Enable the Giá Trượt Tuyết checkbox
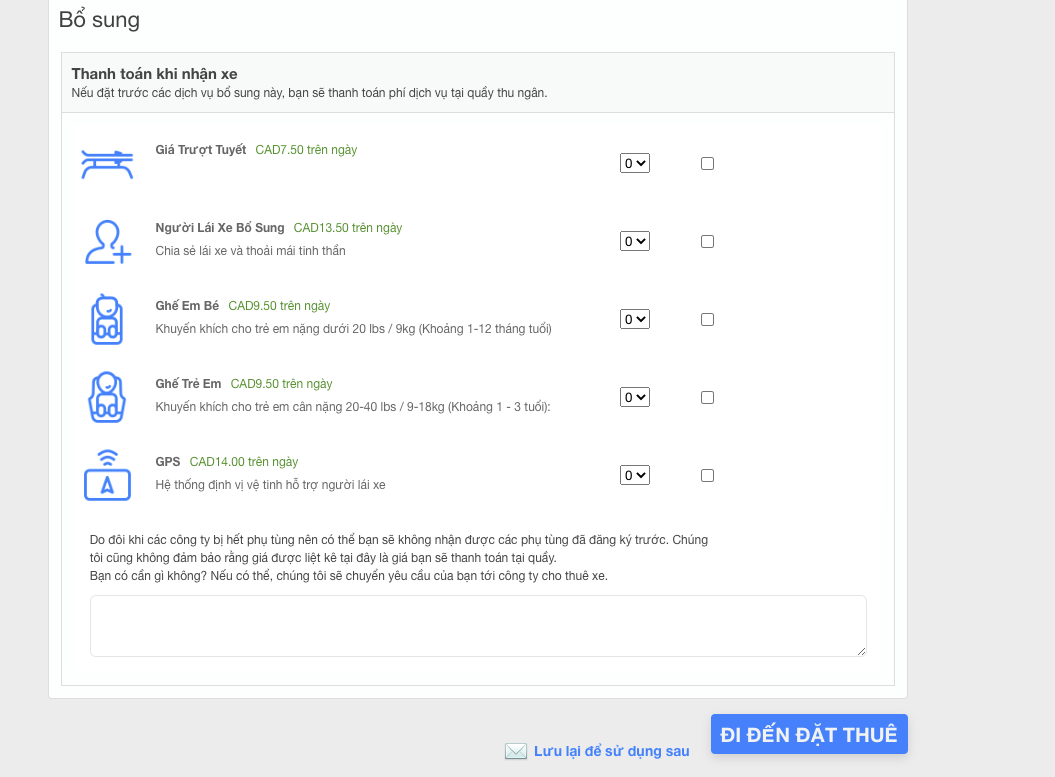 pyautogui.click(x=707, y=163)
